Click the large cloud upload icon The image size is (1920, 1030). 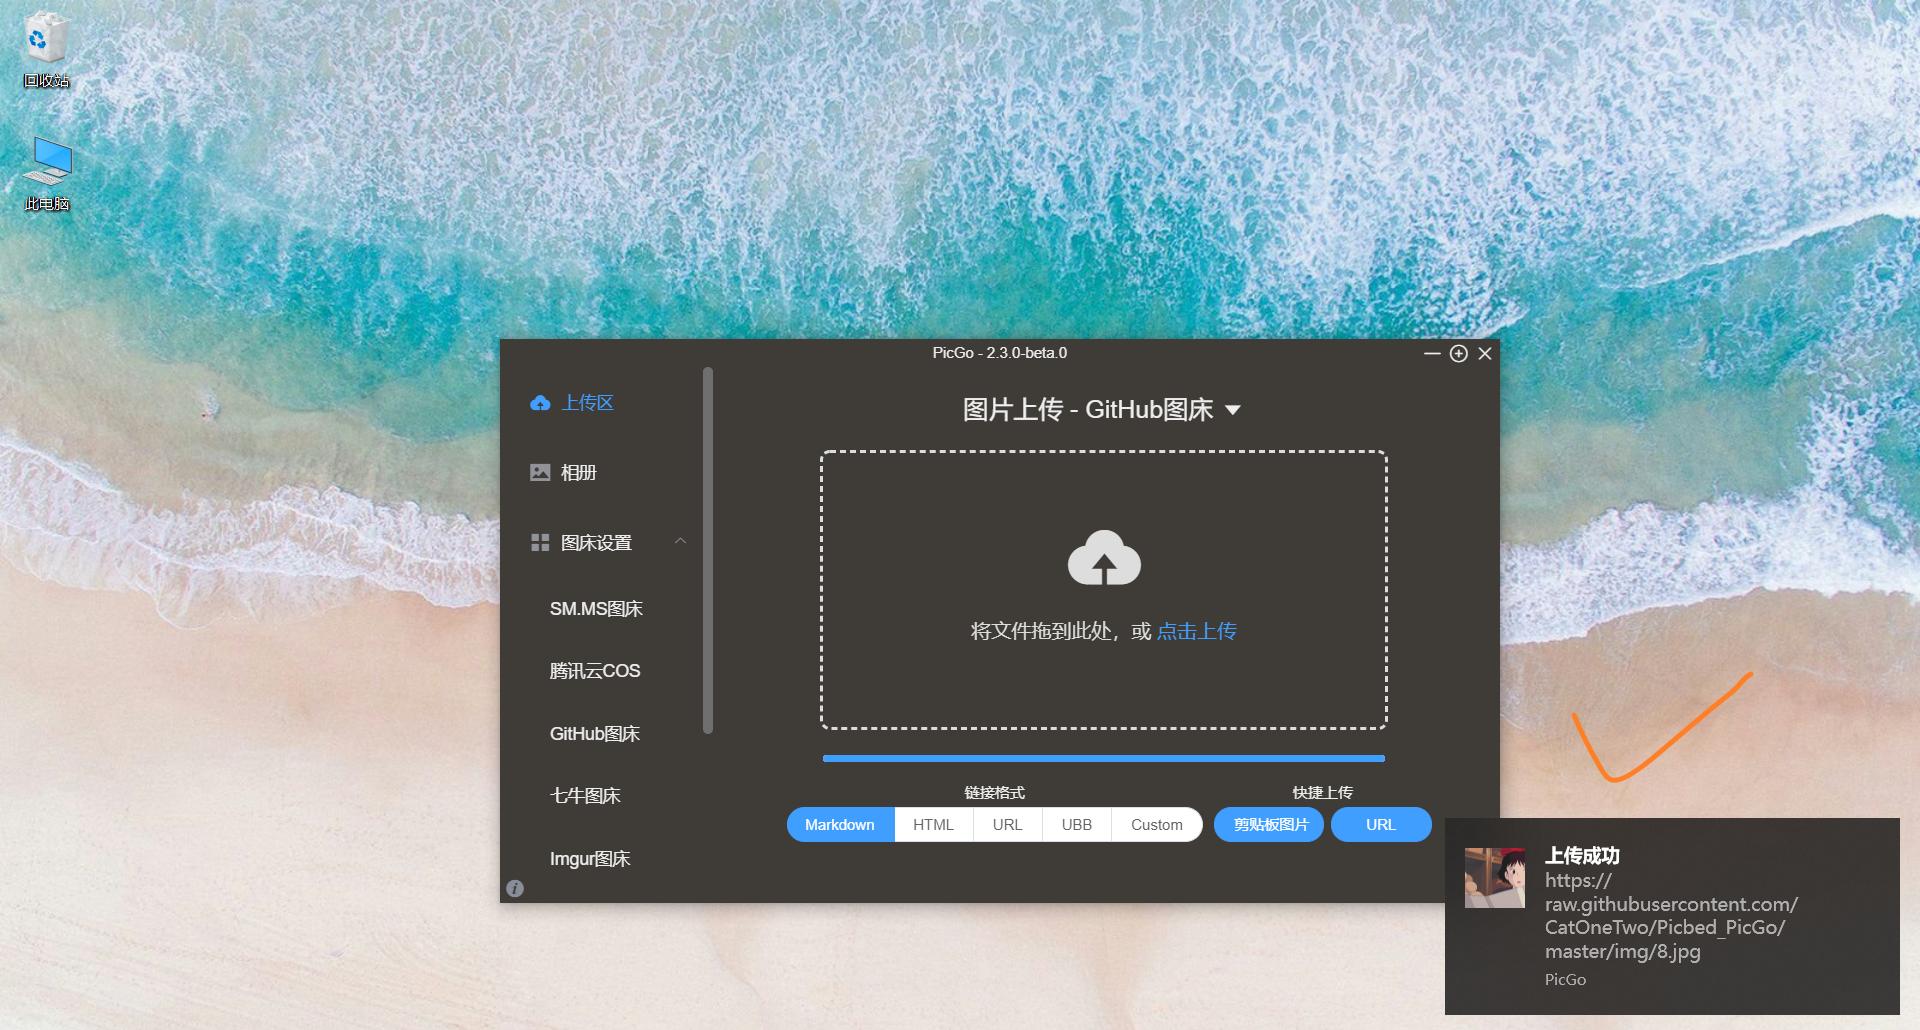pyautogui.click(x=1104, y=557)
